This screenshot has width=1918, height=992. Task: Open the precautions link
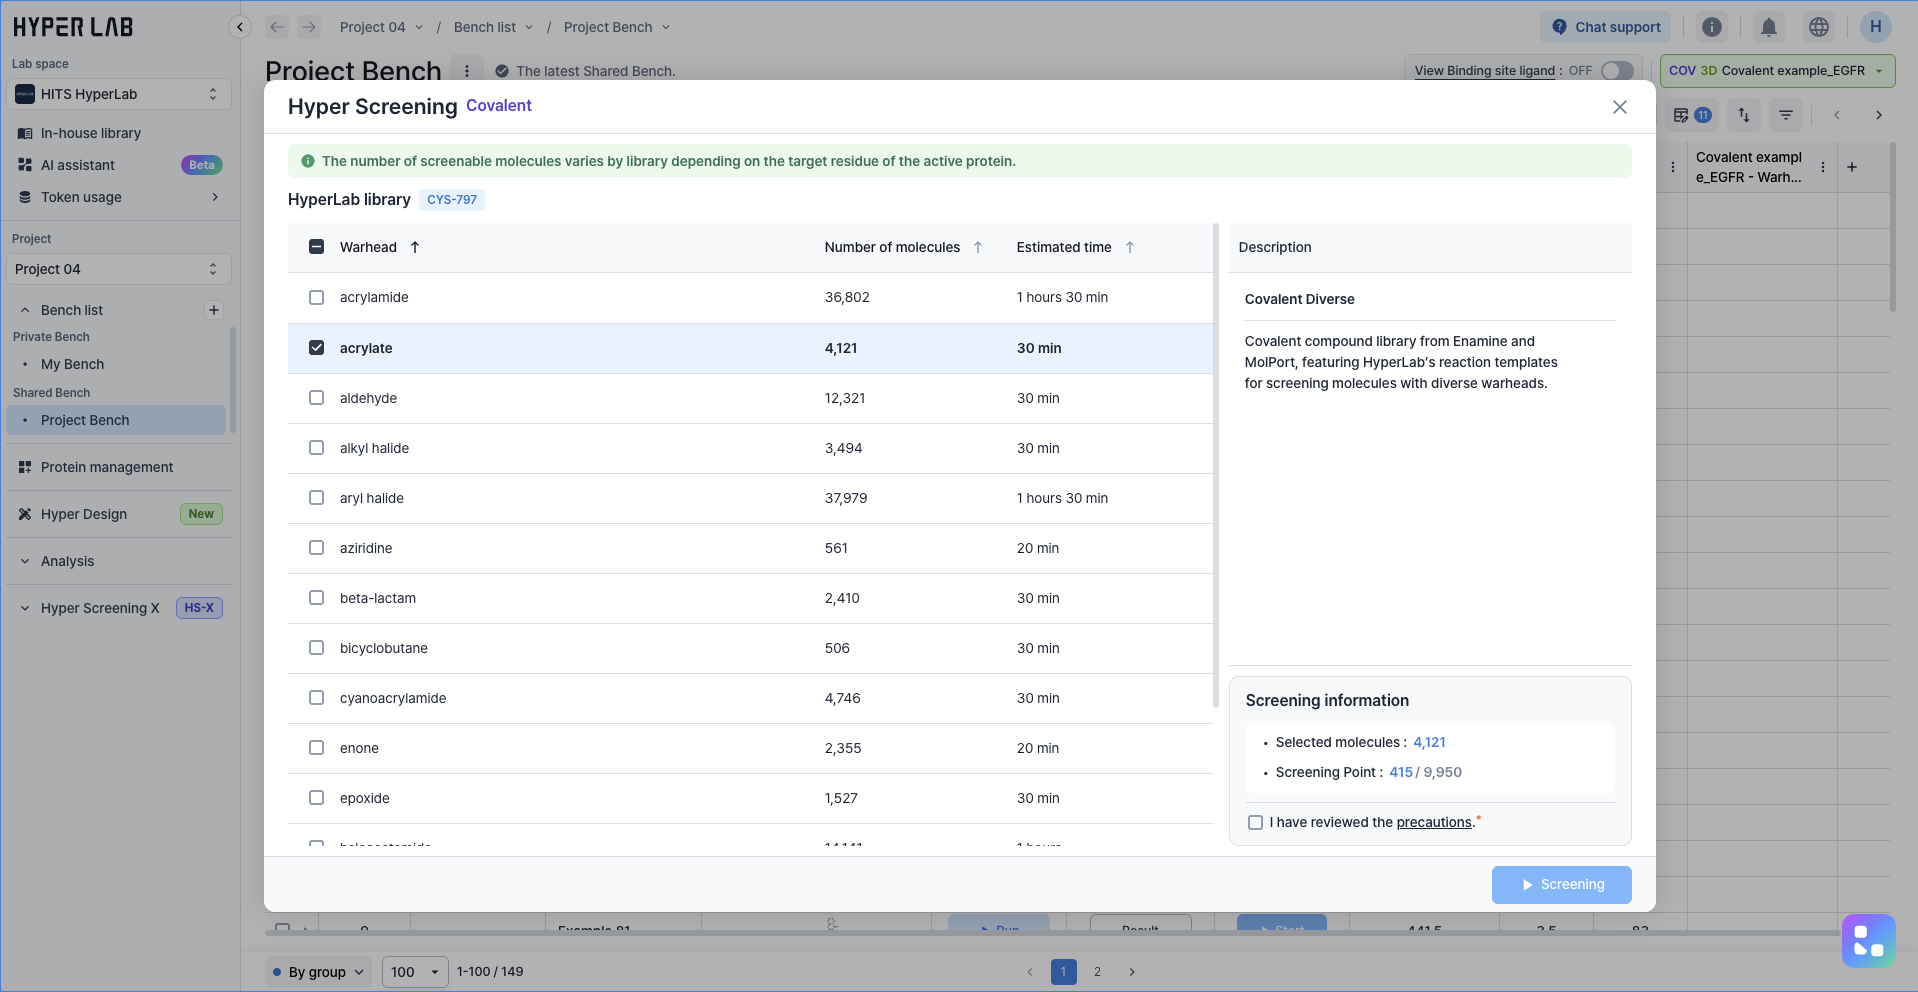click(x=1433, y=822)
